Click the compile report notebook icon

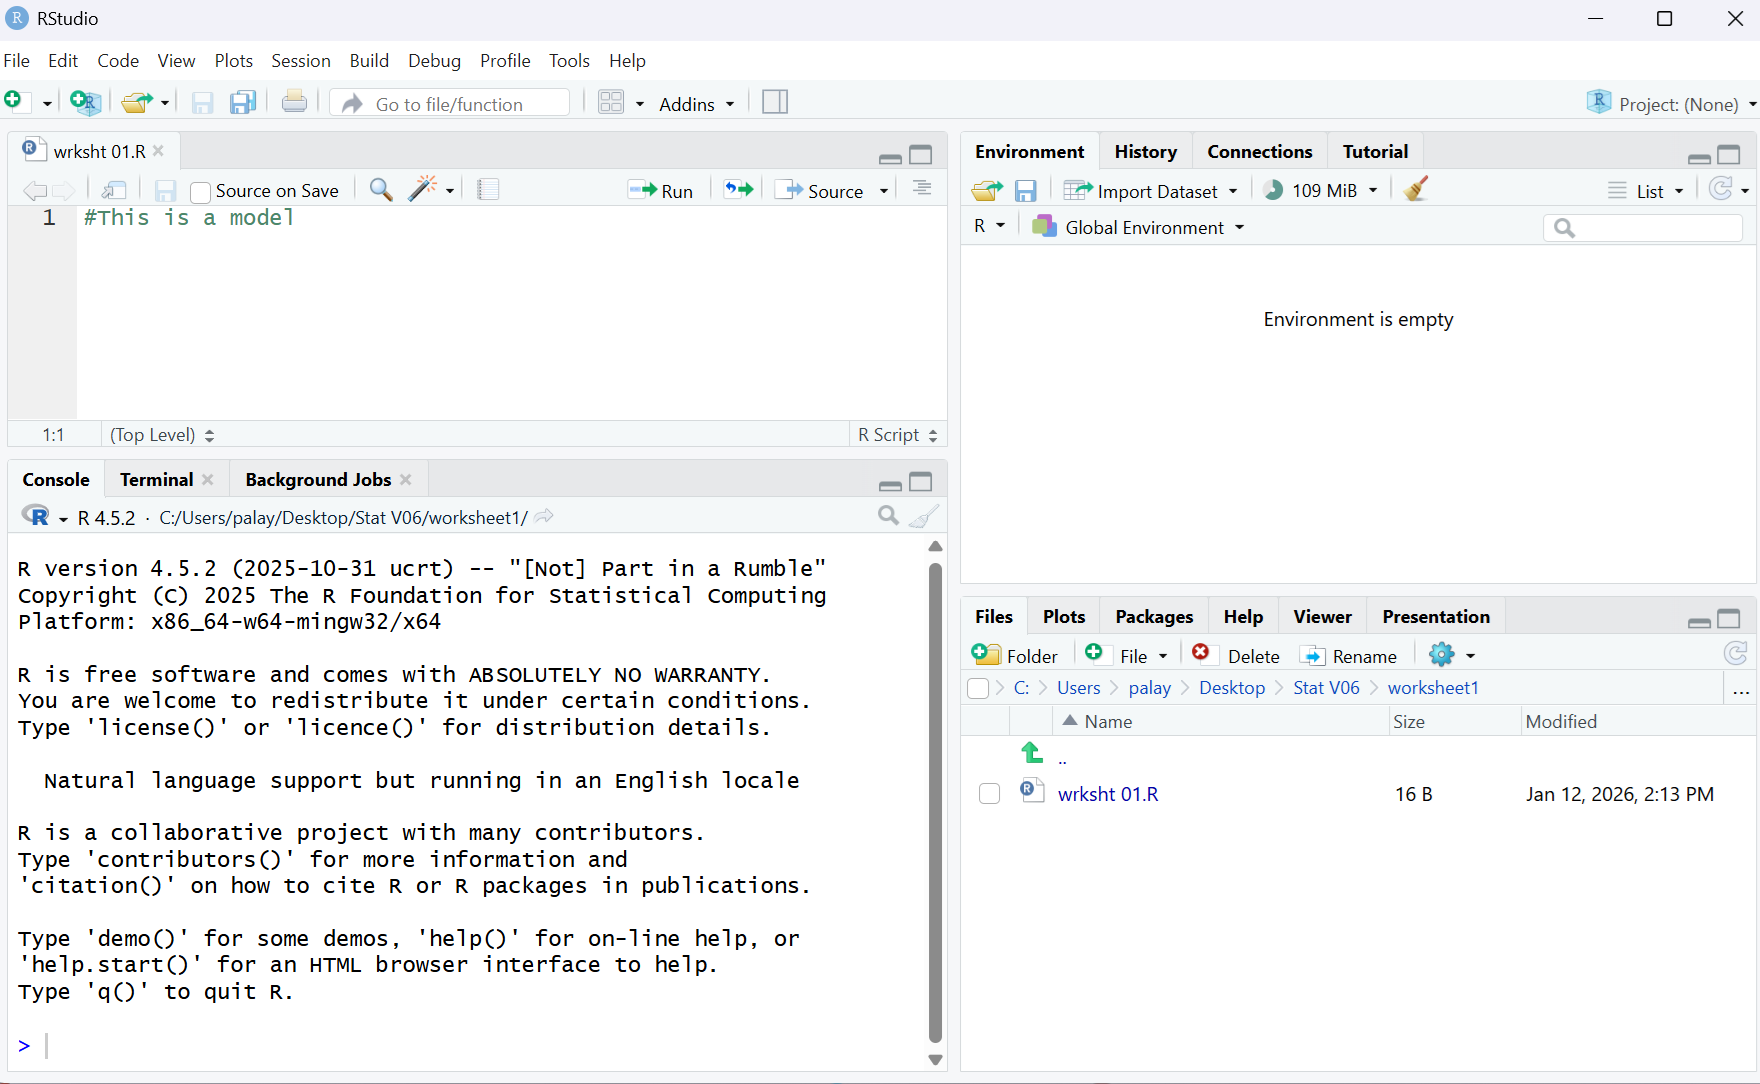(x=488, y=189)
